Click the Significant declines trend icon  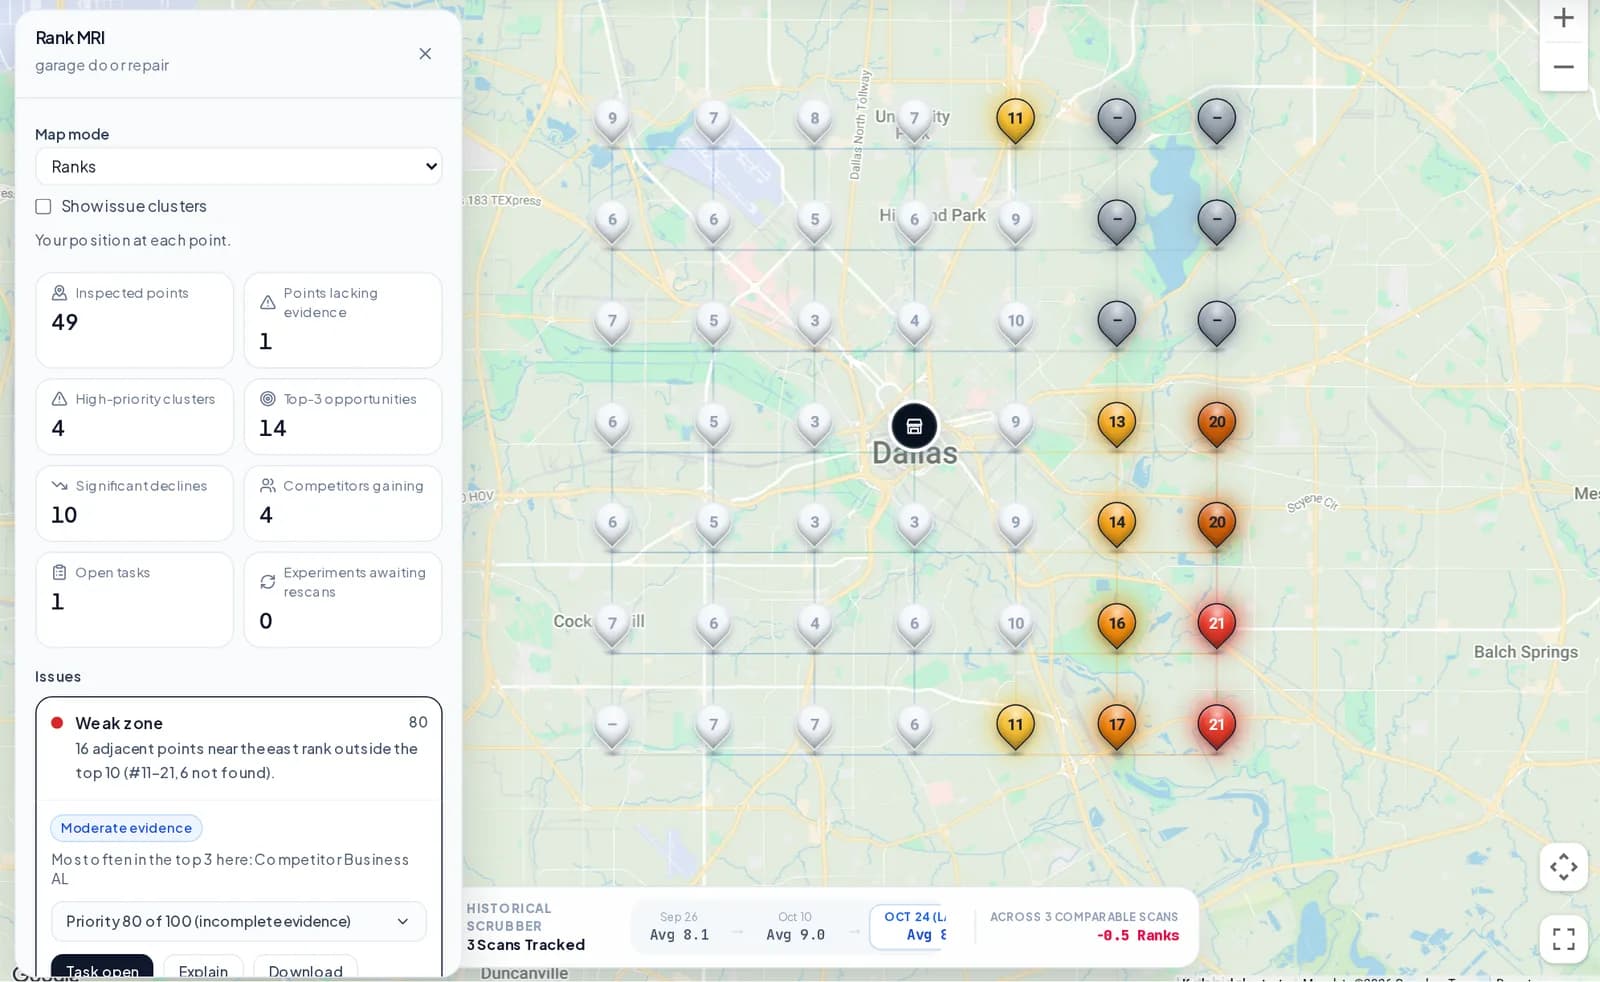(59, 486)
